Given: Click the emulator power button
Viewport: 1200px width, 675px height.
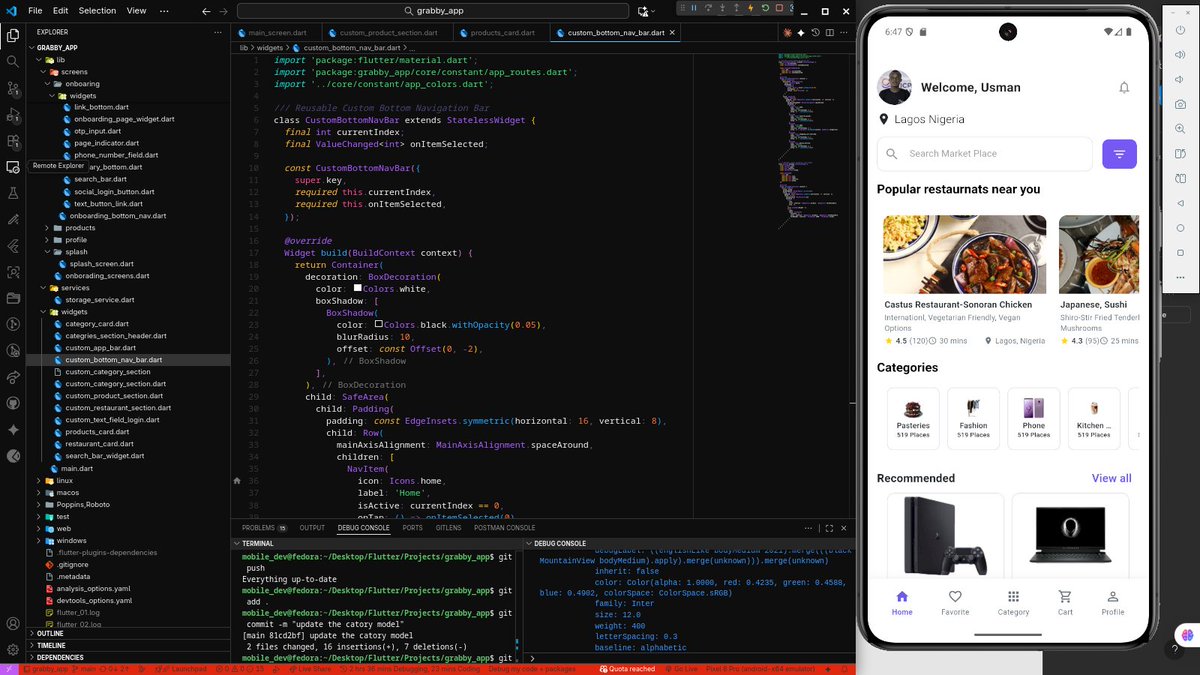Looking at the screenshot, I should tap(1181, 29).
